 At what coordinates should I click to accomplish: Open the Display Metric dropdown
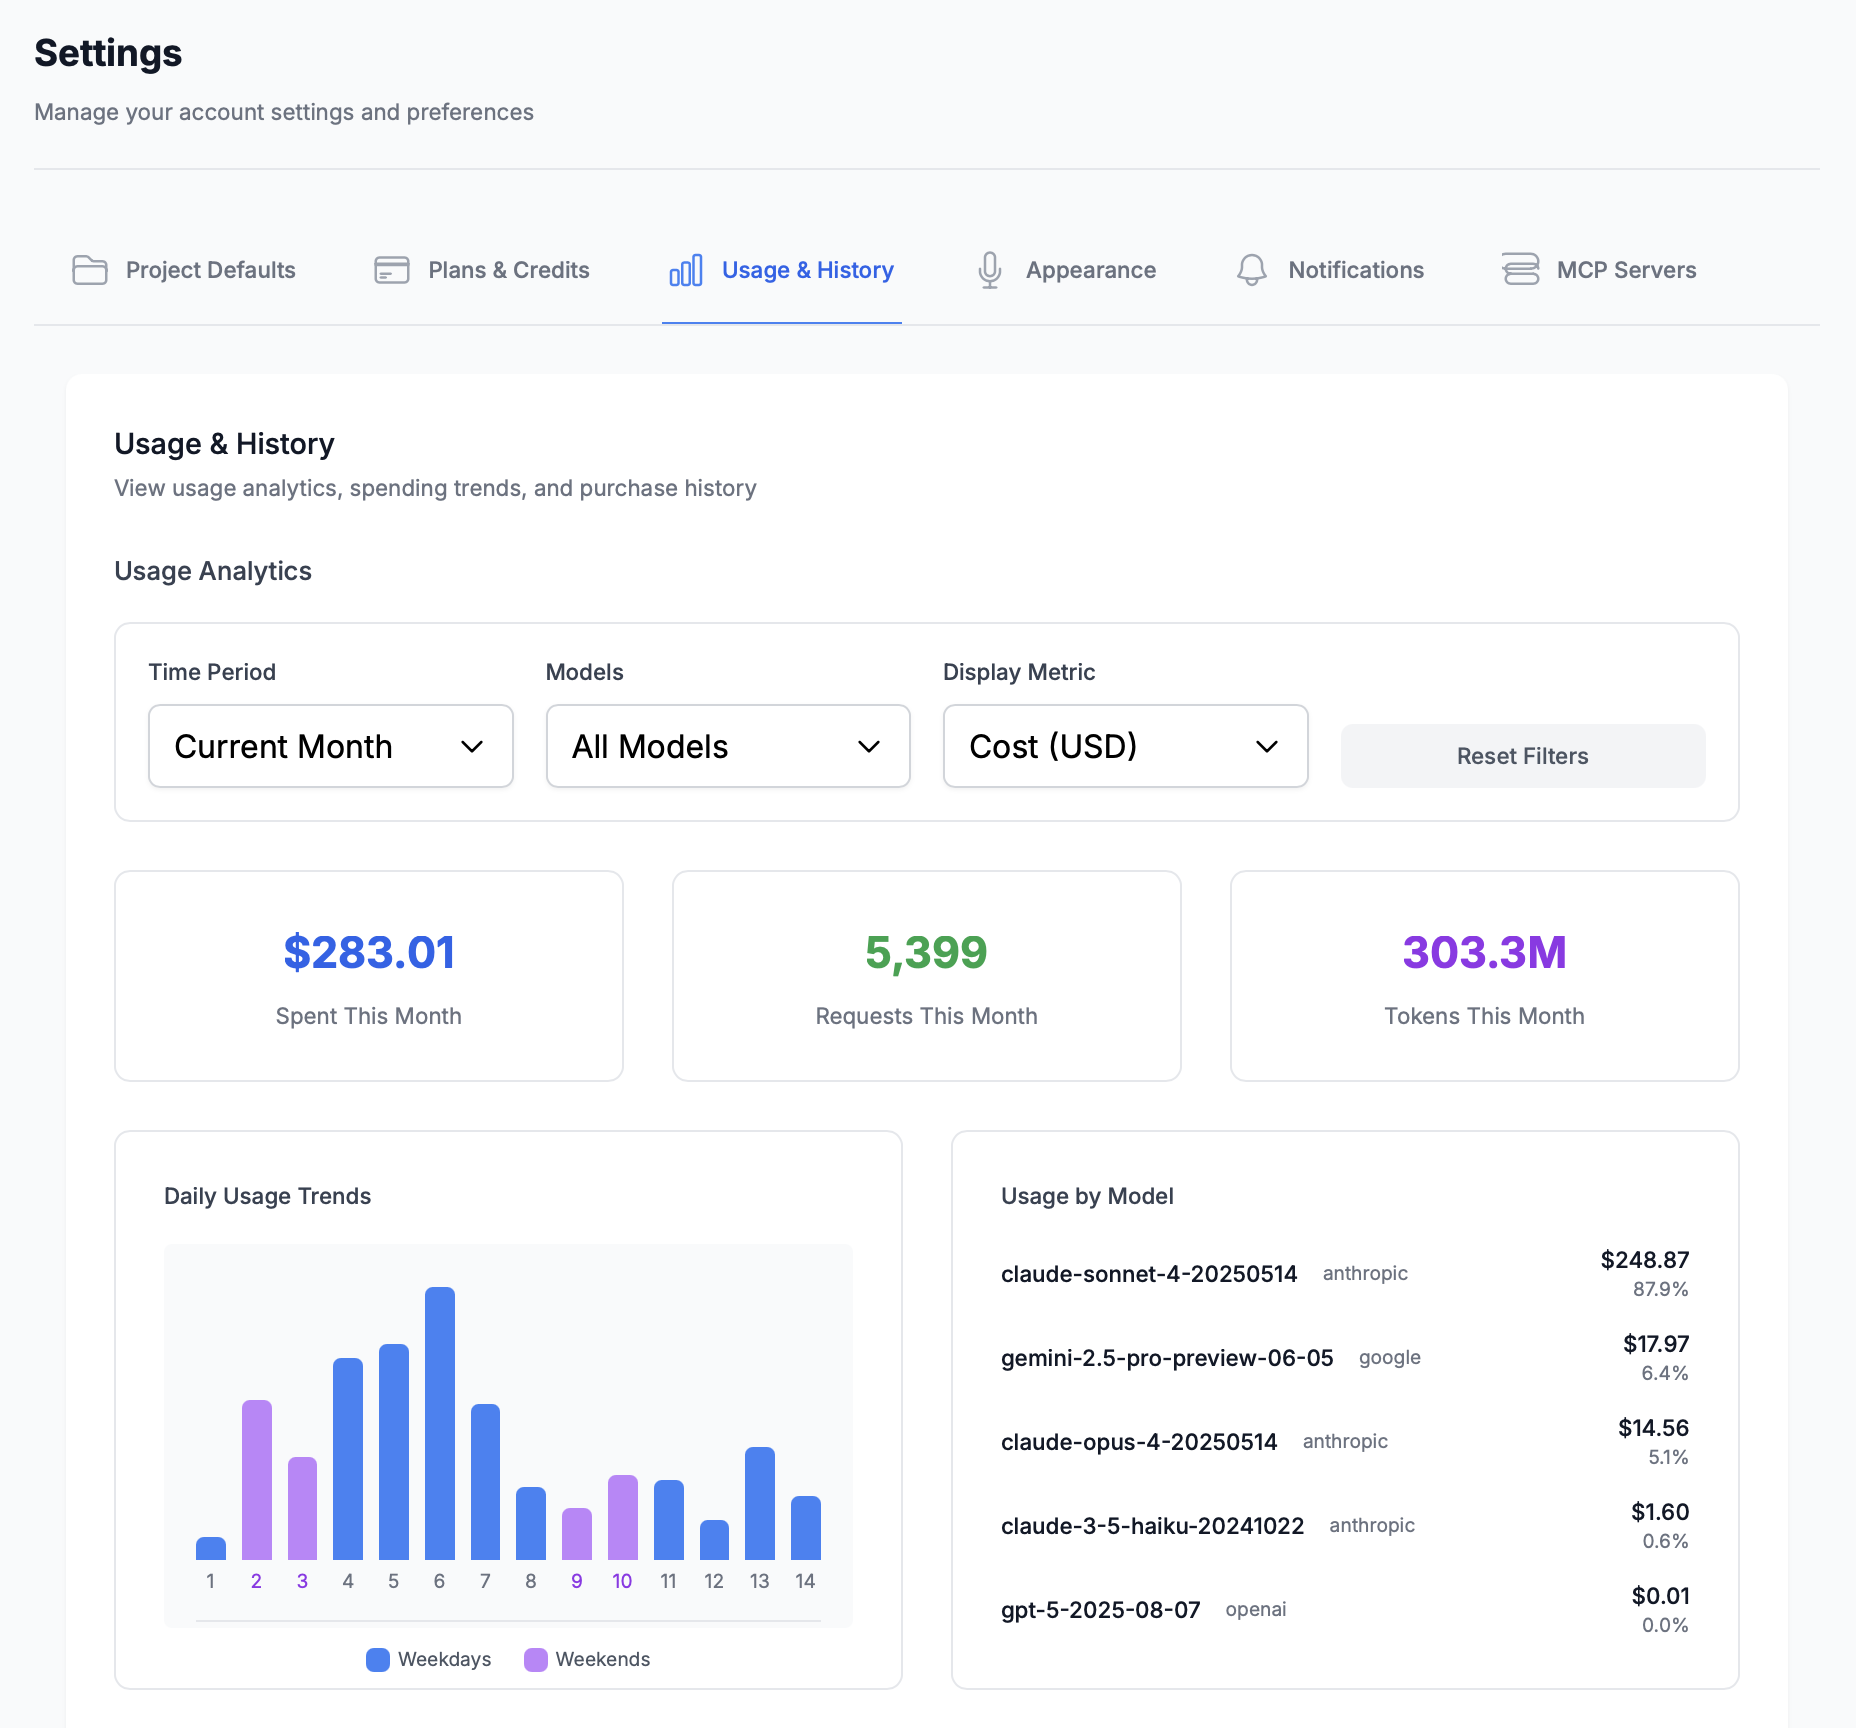tap(1124, 746)
